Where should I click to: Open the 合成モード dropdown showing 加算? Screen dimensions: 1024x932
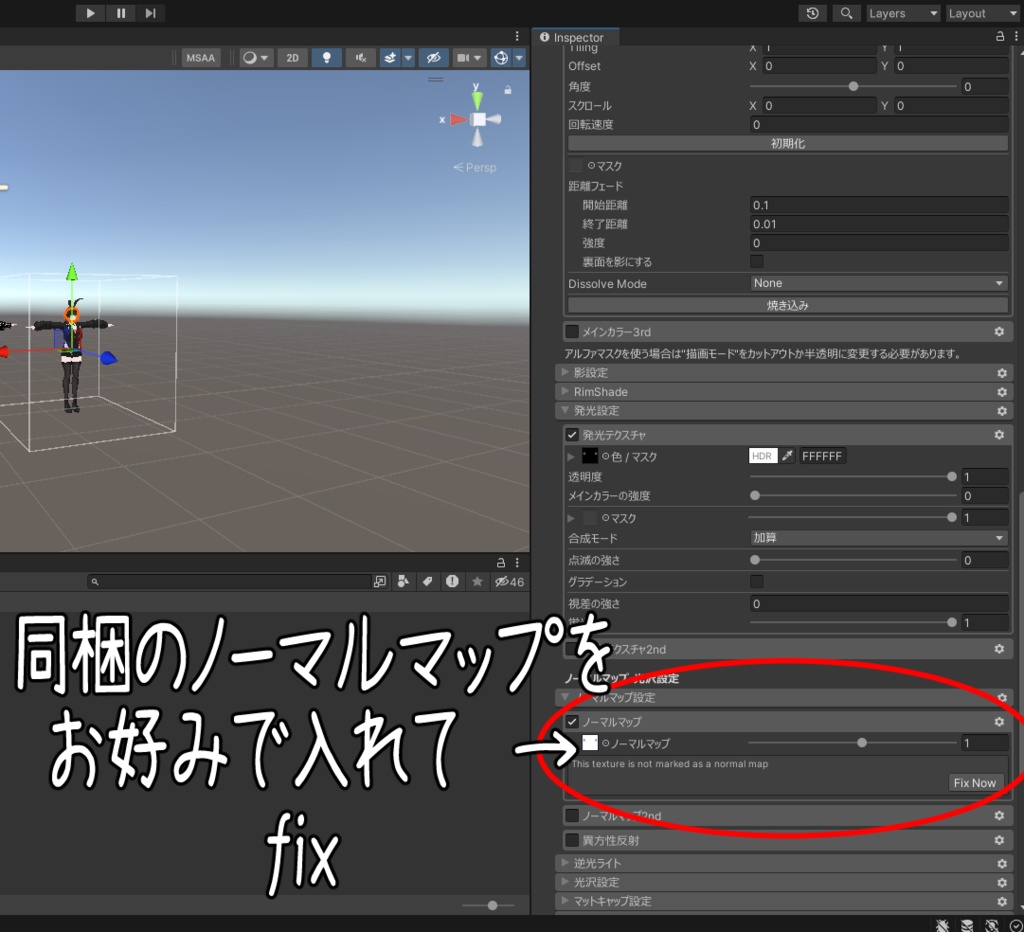(878, 537)
